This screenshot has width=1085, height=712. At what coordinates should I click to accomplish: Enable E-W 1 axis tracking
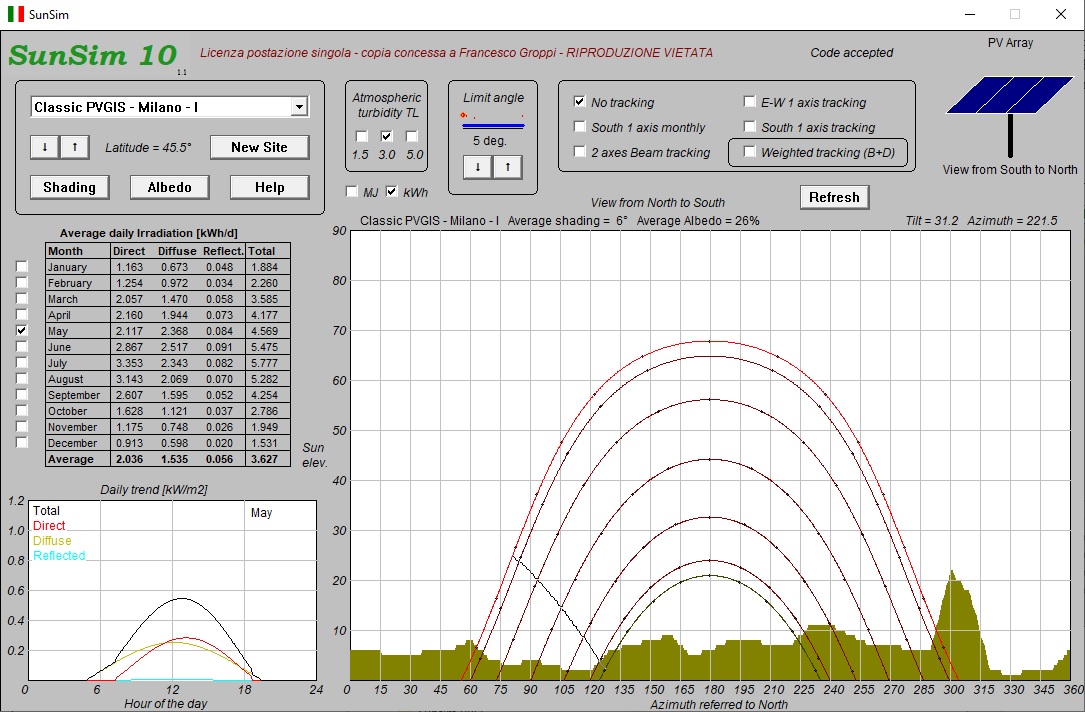click(749, 102)
